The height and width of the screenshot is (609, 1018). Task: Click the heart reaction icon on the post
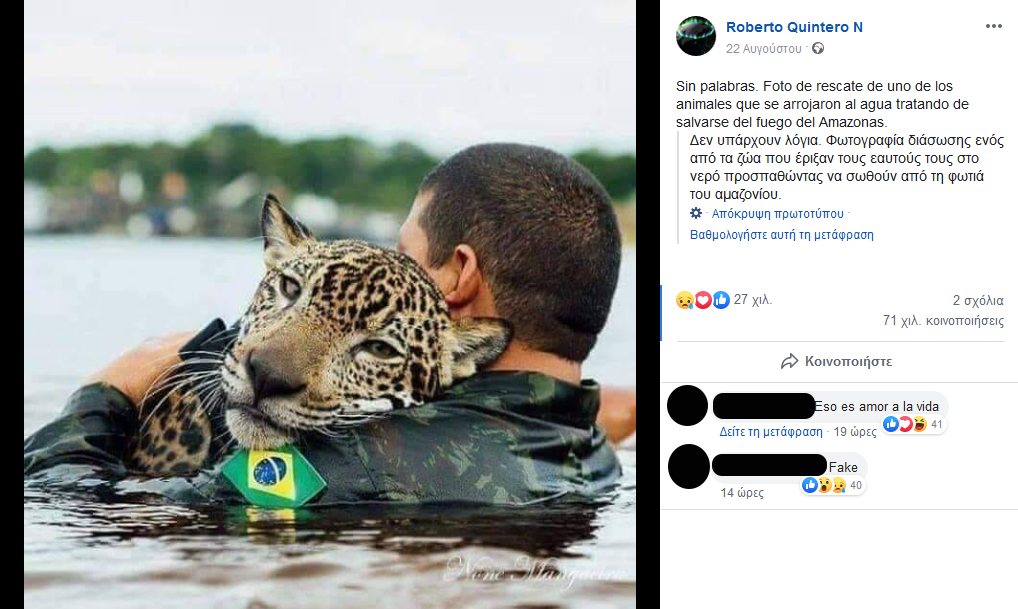pos(702,299)
